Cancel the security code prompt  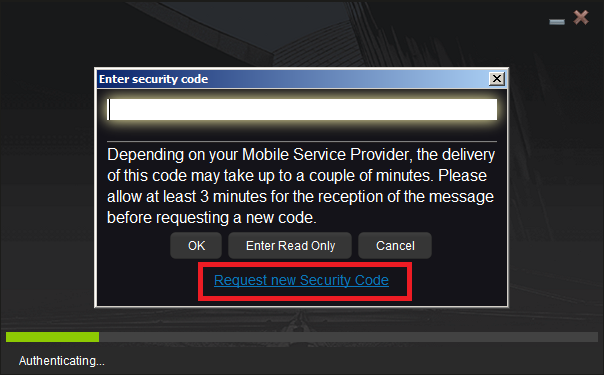[x=395, y=246]
